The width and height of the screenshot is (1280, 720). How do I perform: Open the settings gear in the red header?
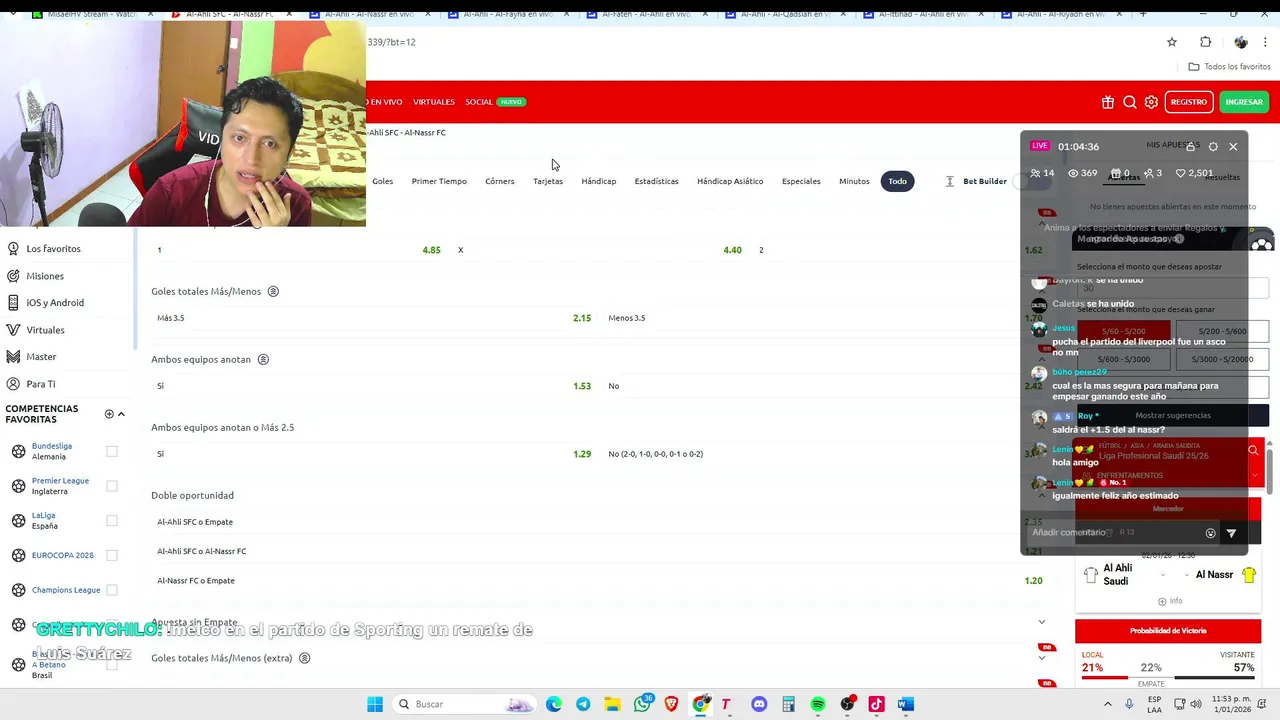(1151, 102)
